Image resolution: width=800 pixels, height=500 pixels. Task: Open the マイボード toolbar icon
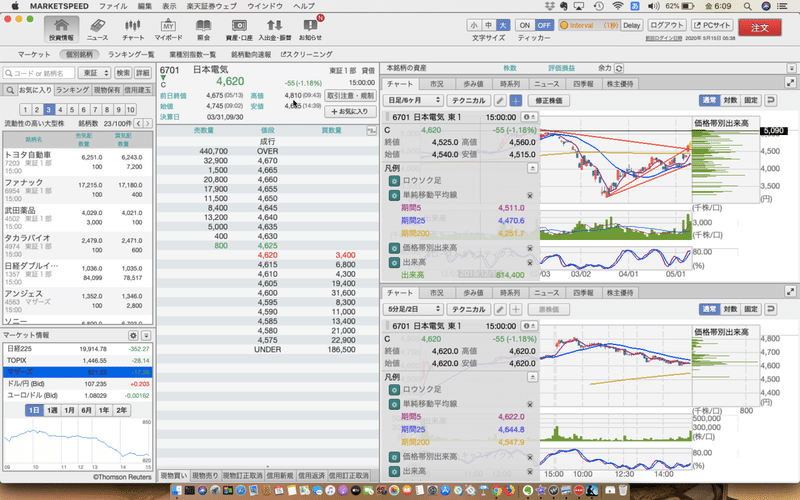(168, 29)
